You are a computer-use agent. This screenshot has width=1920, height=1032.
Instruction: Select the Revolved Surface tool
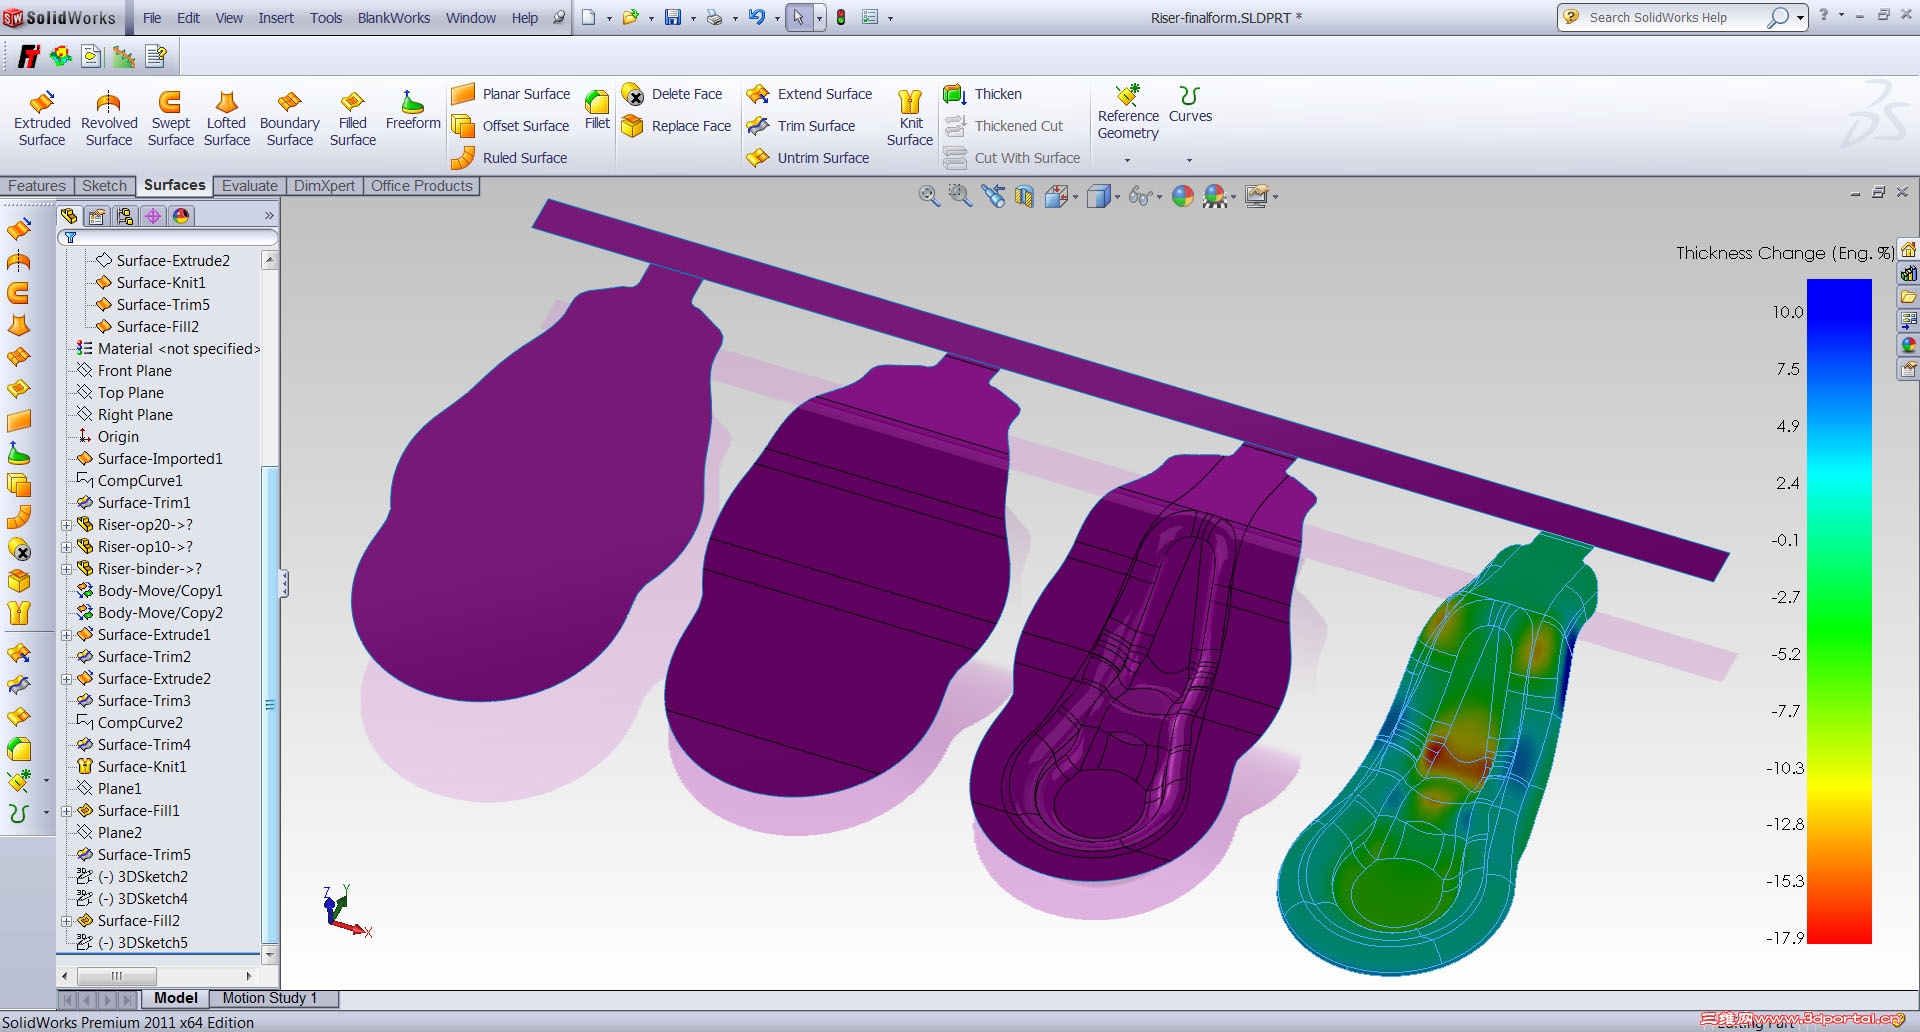109,118
